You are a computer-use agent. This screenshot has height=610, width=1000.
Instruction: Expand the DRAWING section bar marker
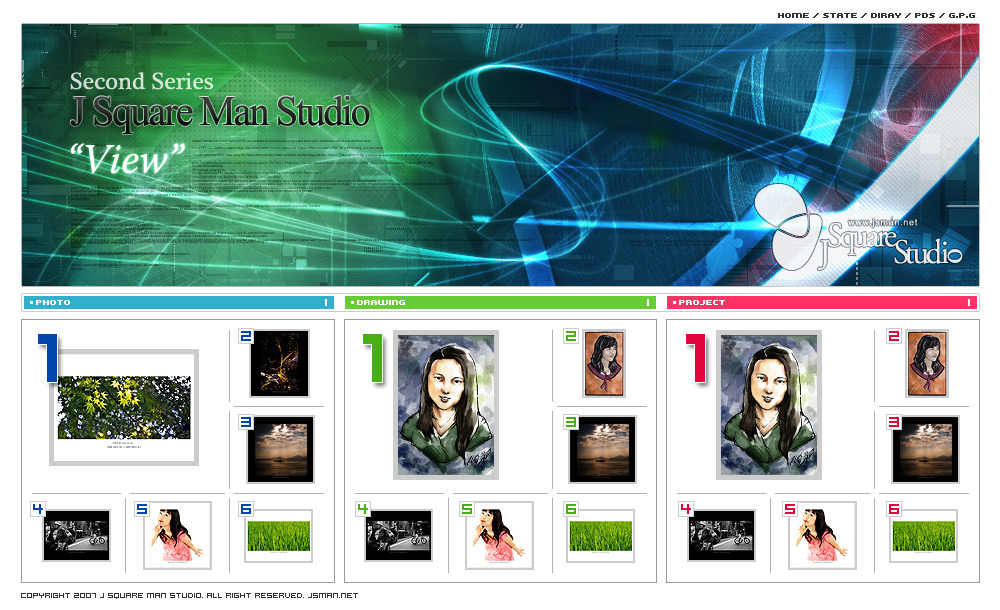coord(648,302)
